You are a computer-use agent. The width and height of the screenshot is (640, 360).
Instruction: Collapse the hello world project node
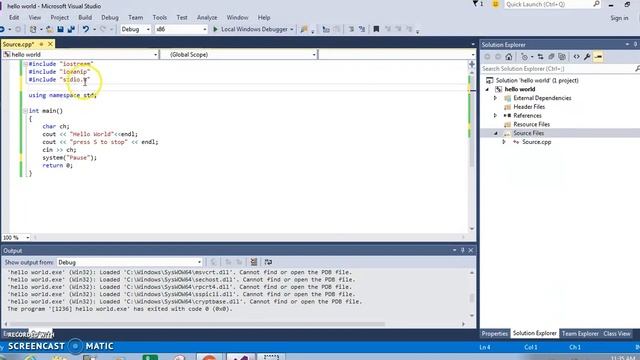coord(487,89)
